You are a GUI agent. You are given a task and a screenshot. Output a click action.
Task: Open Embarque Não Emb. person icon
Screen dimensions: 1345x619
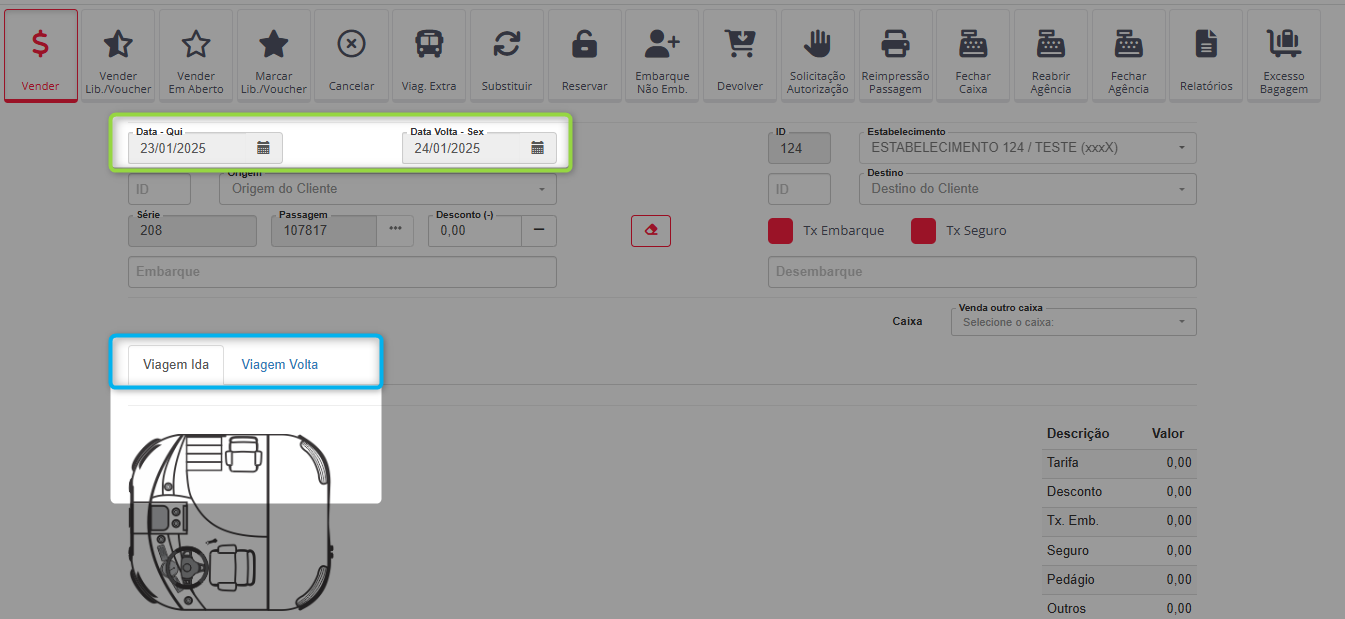click(x=662, y=43)
